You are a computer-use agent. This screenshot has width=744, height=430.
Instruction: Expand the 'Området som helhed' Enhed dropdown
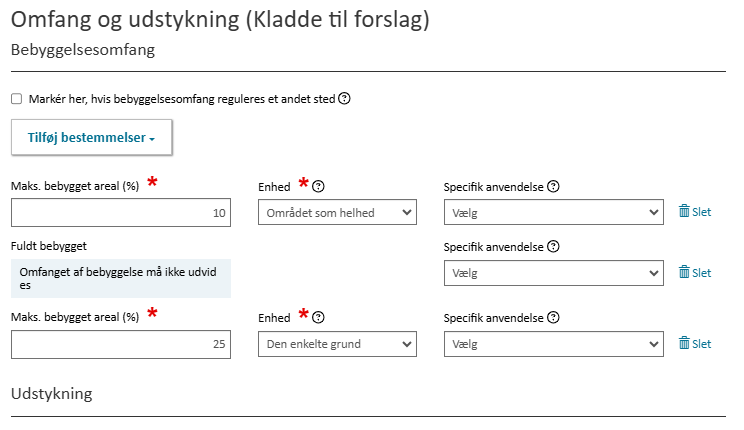[337, 212]
